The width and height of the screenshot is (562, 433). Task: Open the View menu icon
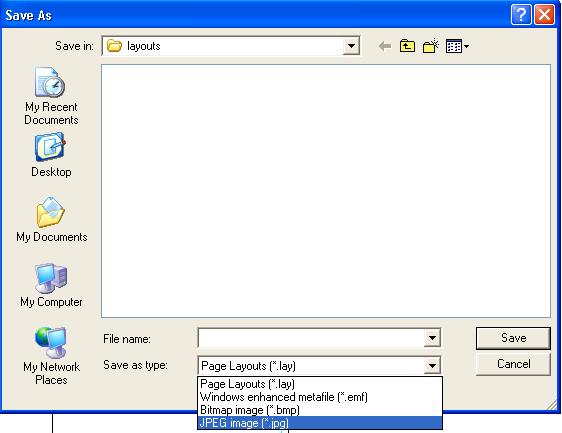pos(457,46)
